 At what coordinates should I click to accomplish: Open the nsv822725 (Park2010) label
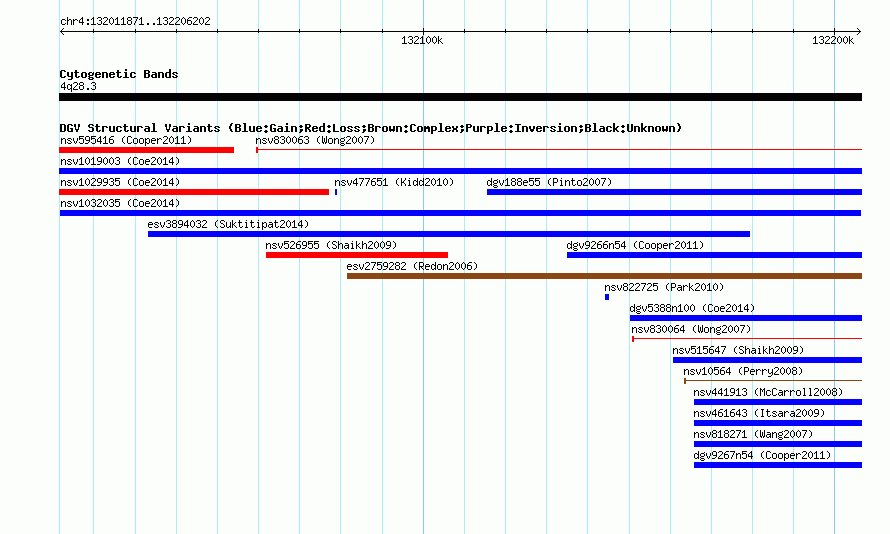(x=664, y=287)
